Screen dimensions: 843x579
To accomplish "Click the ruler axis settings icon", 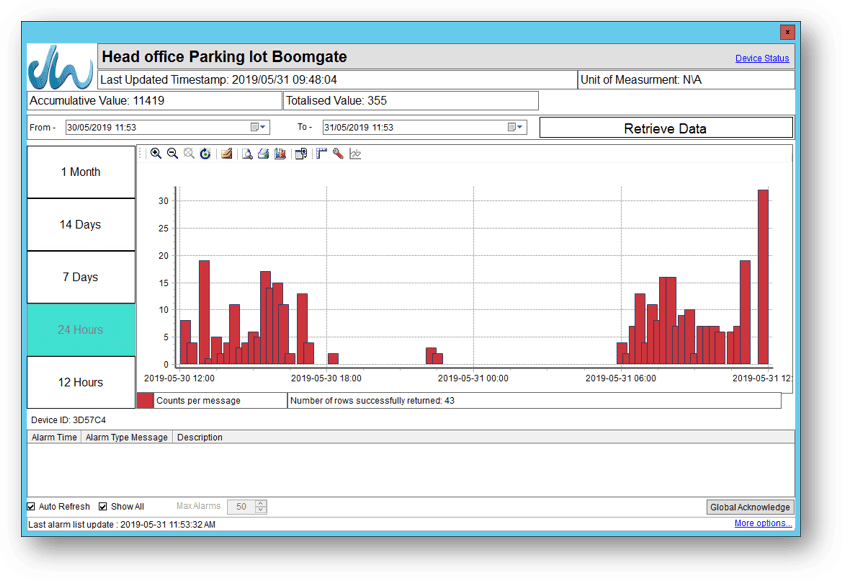I will click(322, 154).
